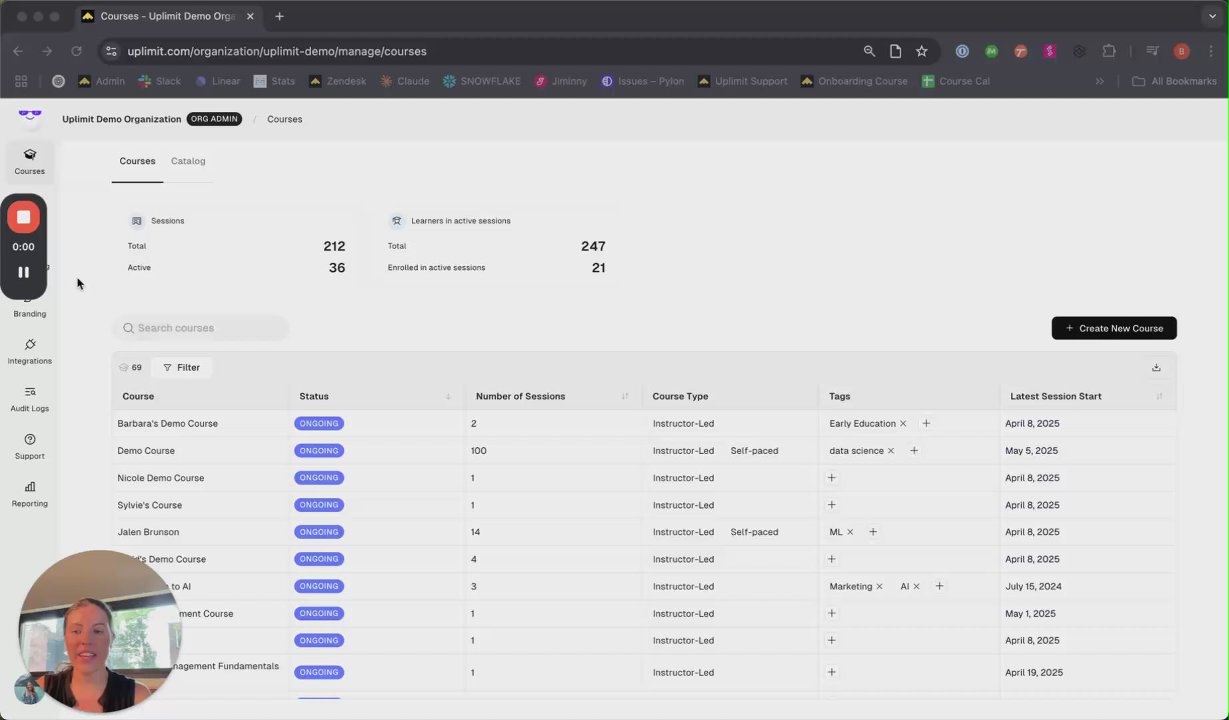Add a tag to Nicole Demo Course
Viewport: 1229px width, 720px height.
click(x=831, y=478)
